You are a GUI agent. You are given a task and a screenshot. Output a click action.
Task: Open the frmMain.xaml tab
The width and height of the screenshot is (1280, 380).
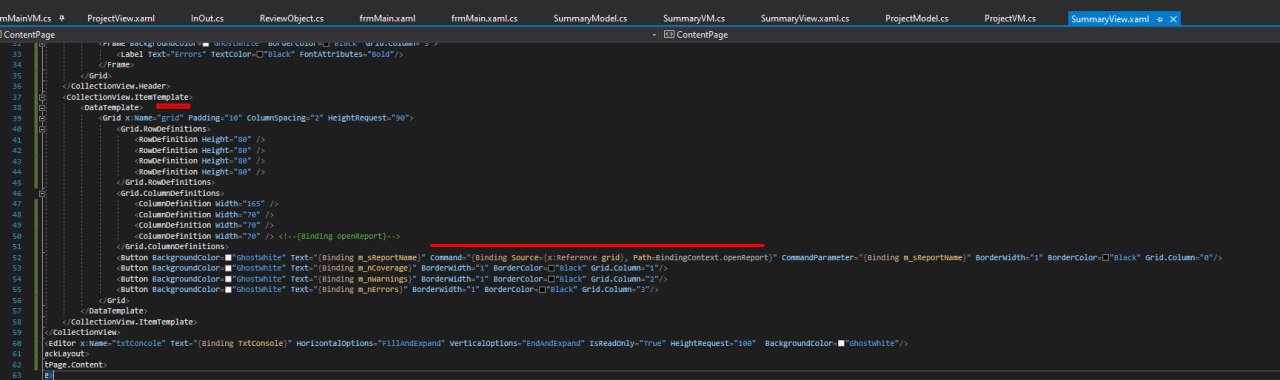point(387,19)
